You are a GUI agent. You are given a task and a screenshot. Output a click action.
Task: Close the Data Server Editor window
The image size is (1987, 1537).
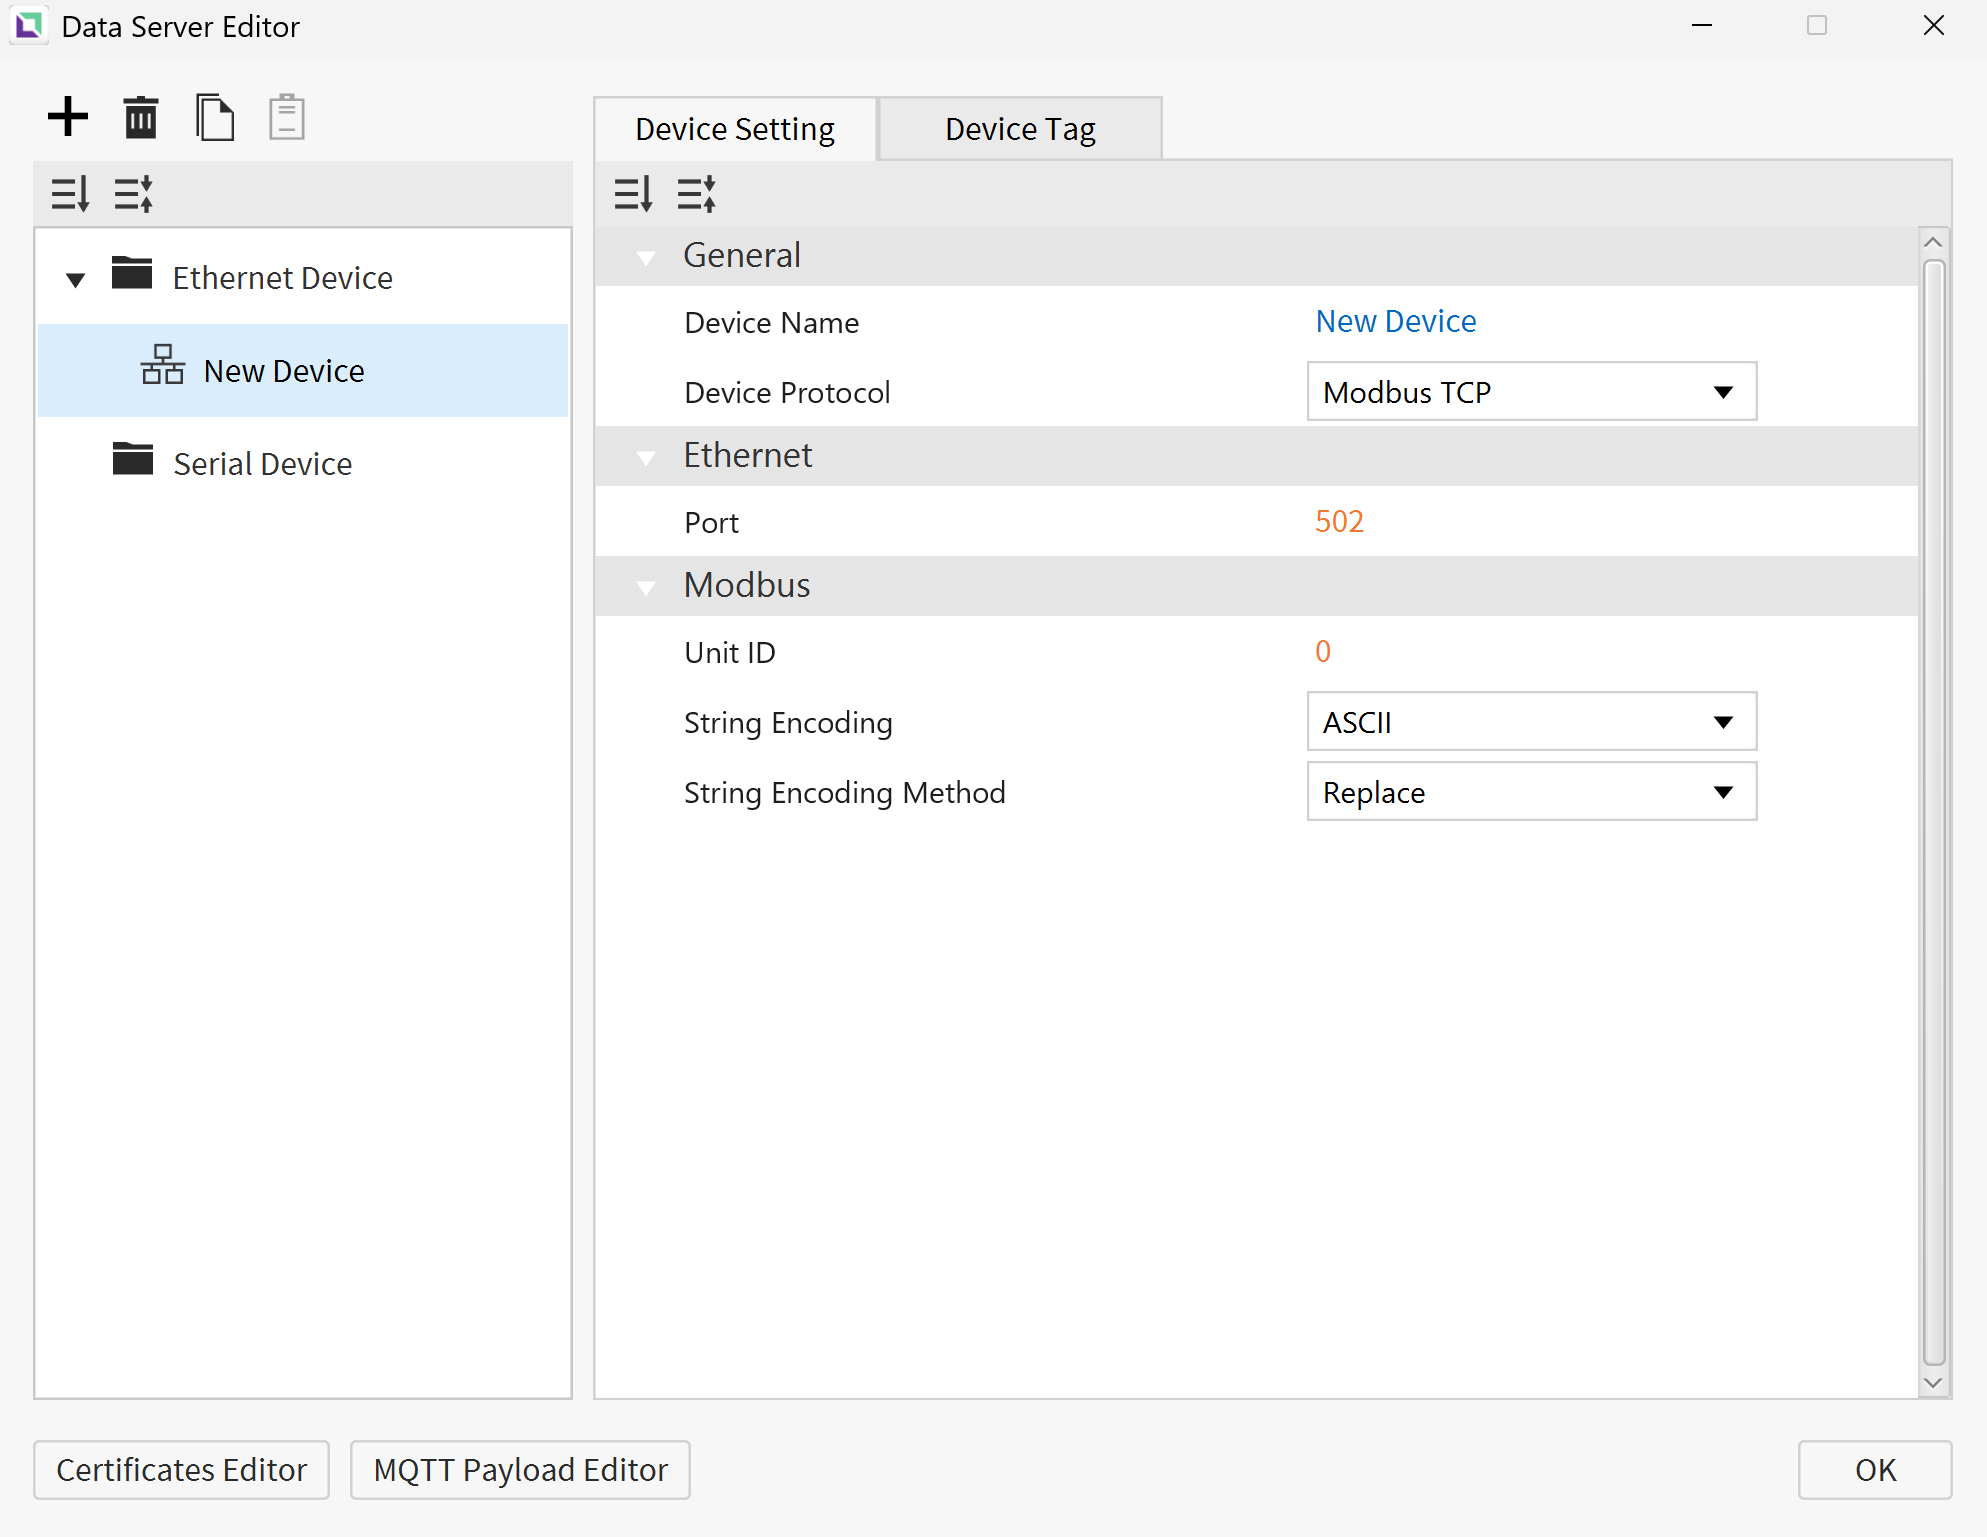click(1934, 26)
